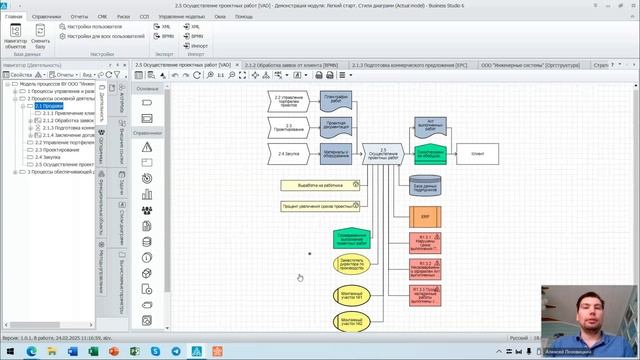Select the people group shape in palette

(x=147, y=210)
